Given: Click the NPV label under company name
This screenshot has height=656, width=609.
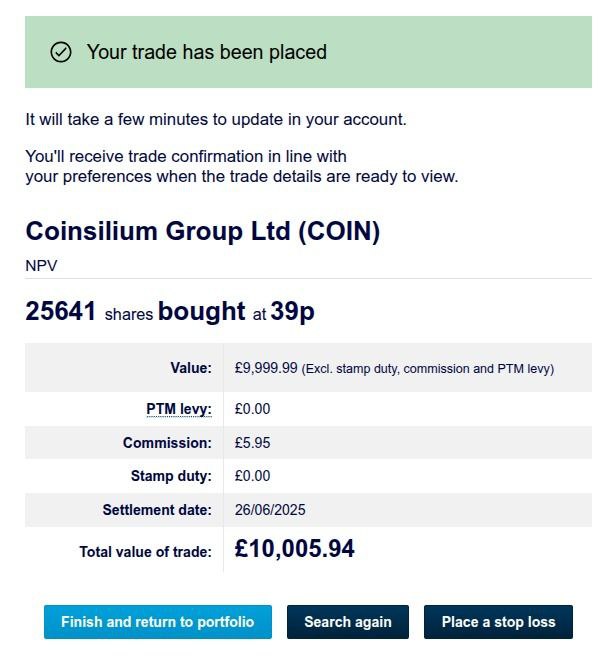Looking at the screenshot, I should coord(41,266).
